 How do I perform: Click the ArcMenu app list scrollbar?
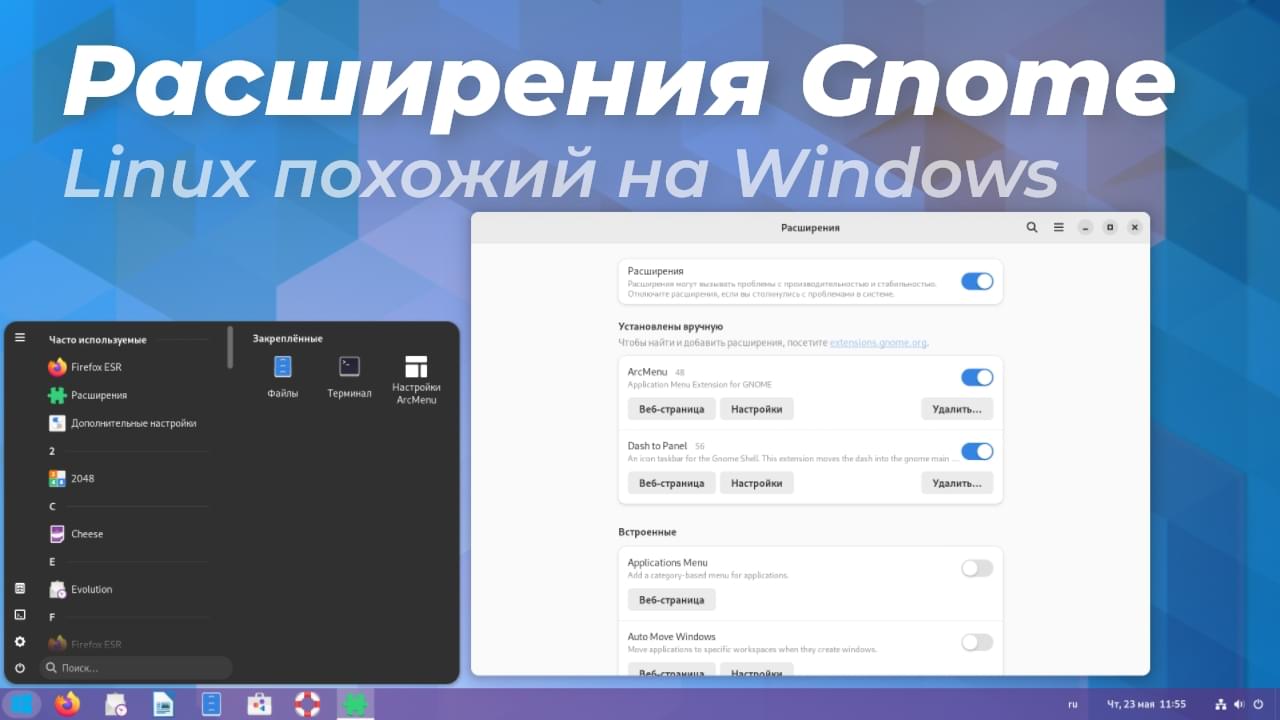230,346
